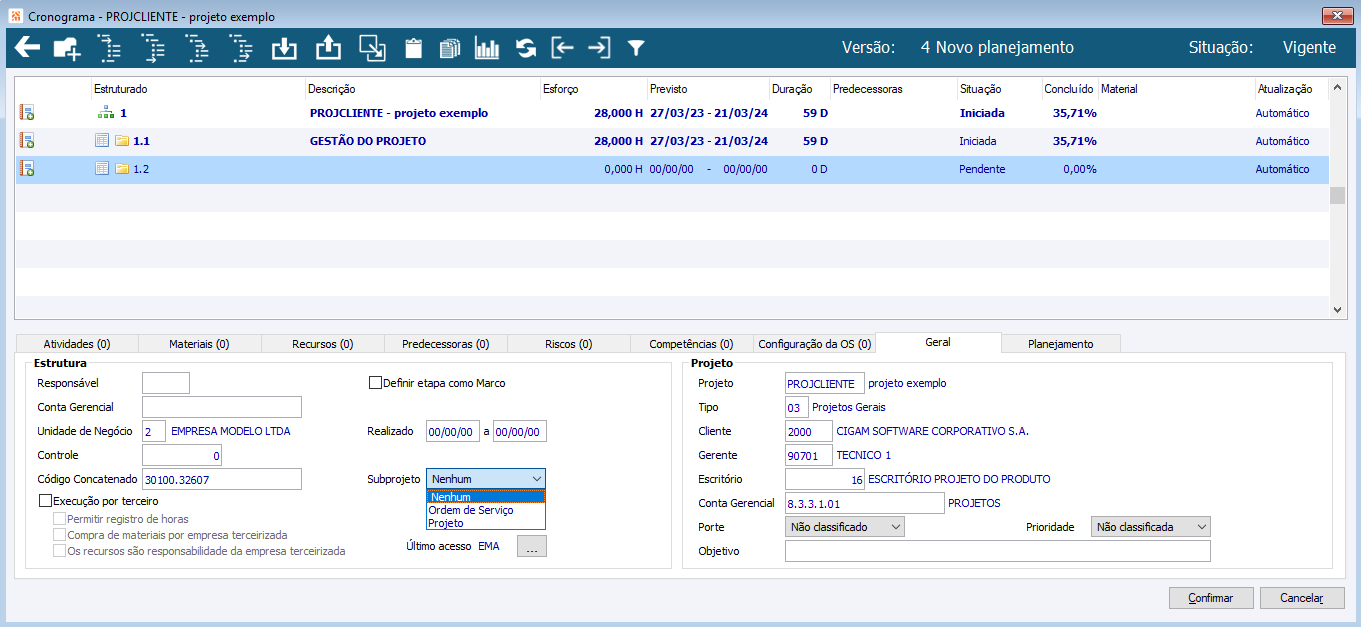Click the grid scrollbar down arrow
This screenshot has height=627, width=1361.
[x=1338, y=311]
